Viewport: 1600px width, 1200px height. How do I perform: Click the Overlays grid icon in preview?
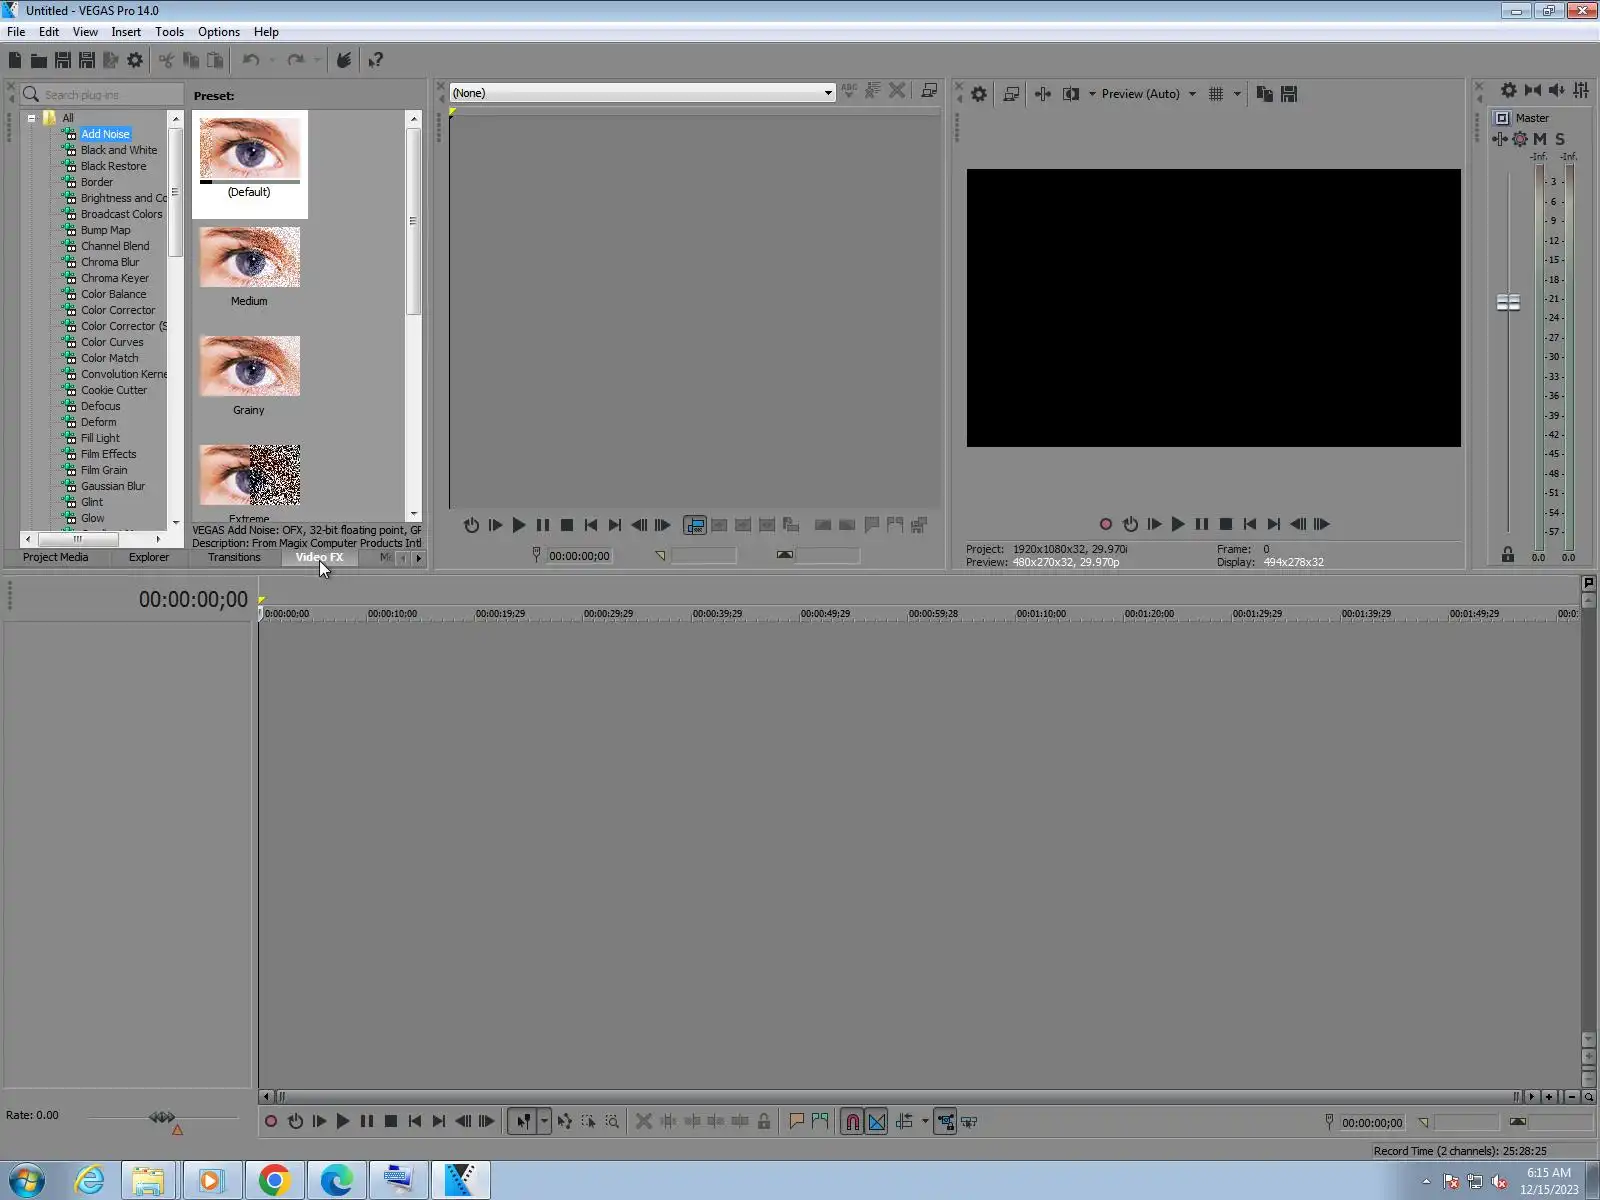coord(1216,94)
